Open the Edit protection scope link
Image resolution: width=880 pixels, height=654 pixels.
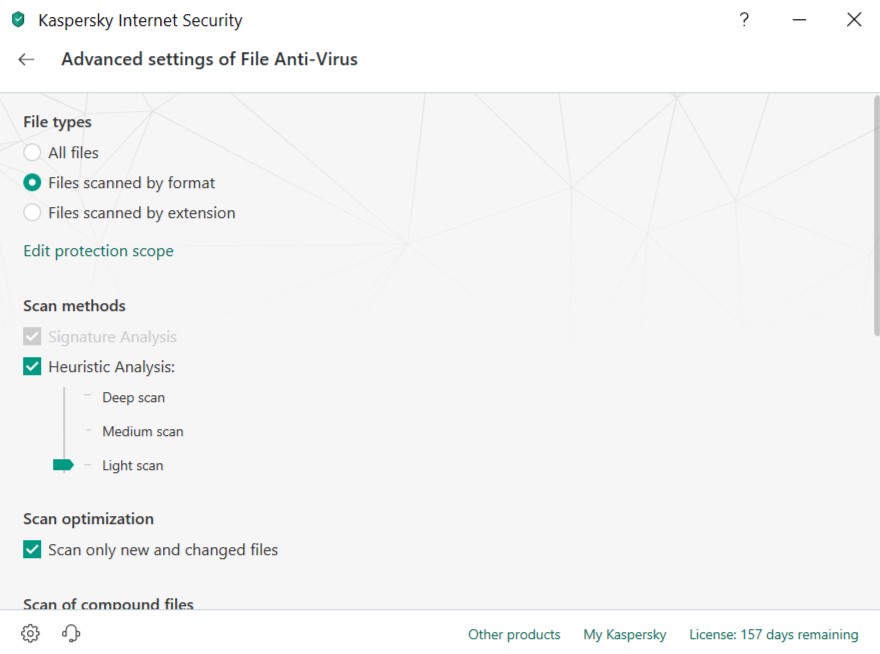click(x=98, y=251)
